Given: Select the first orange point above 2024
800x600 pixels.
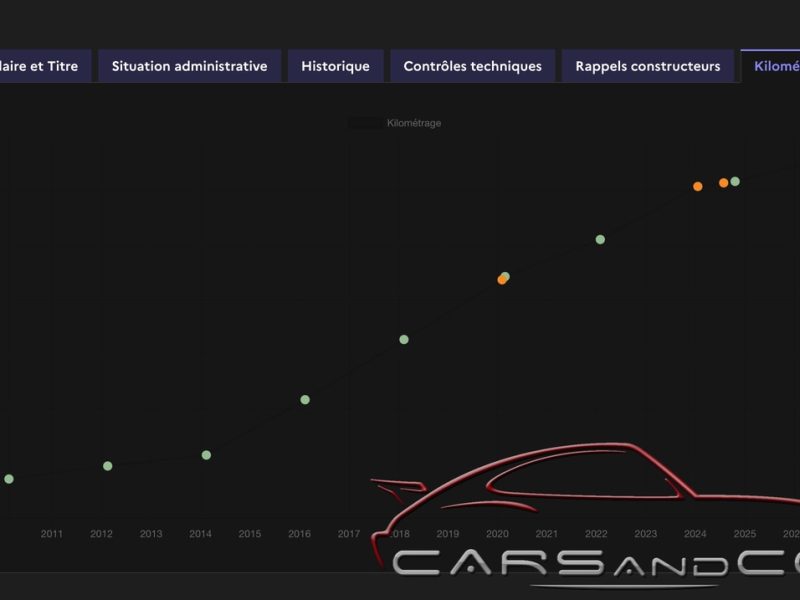Looking at the screenshot, I should (x=698, y=186).
